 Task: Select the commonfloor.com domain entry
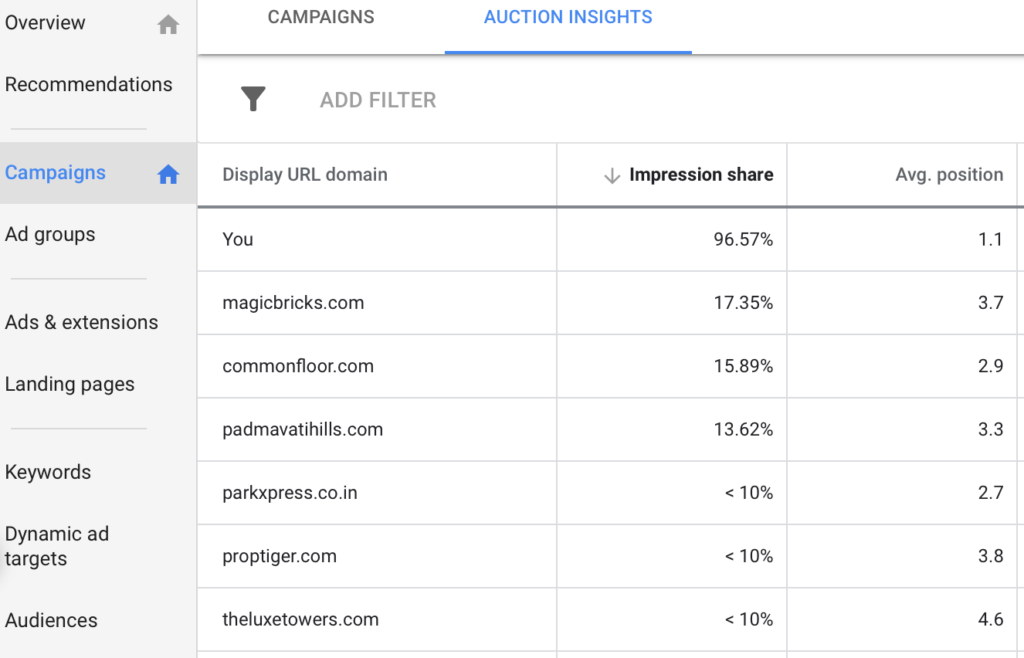point(297,366)
